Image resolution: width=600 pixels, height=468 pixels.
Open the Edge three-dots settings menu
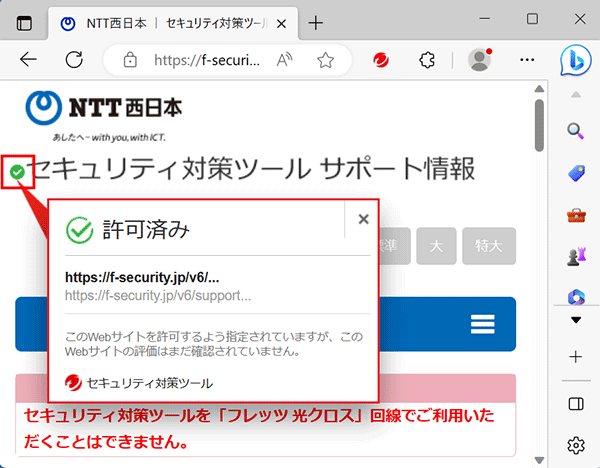528,60
